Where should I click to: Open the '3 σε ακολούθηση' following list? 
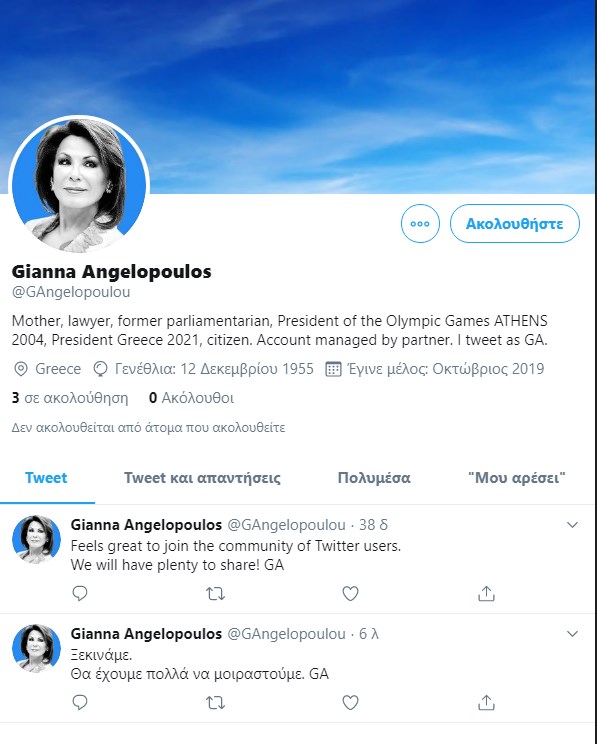[x=70, y=398]
